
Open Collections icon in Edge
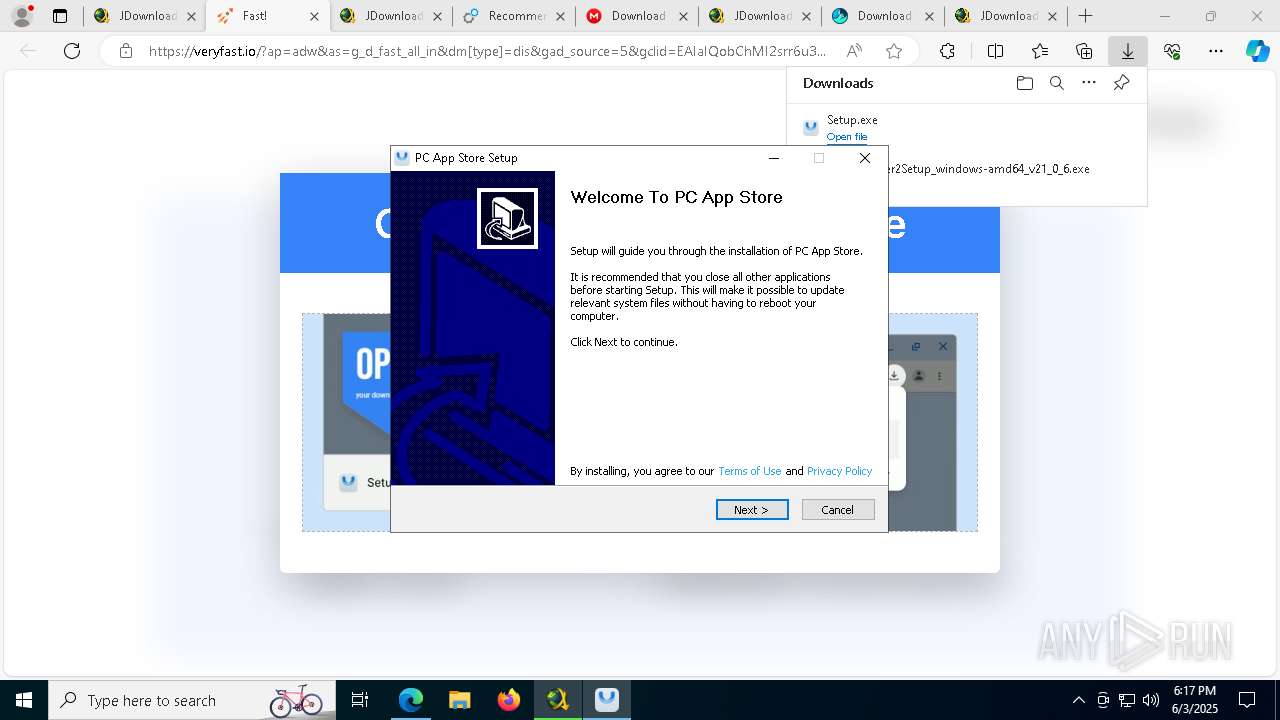1084,51
